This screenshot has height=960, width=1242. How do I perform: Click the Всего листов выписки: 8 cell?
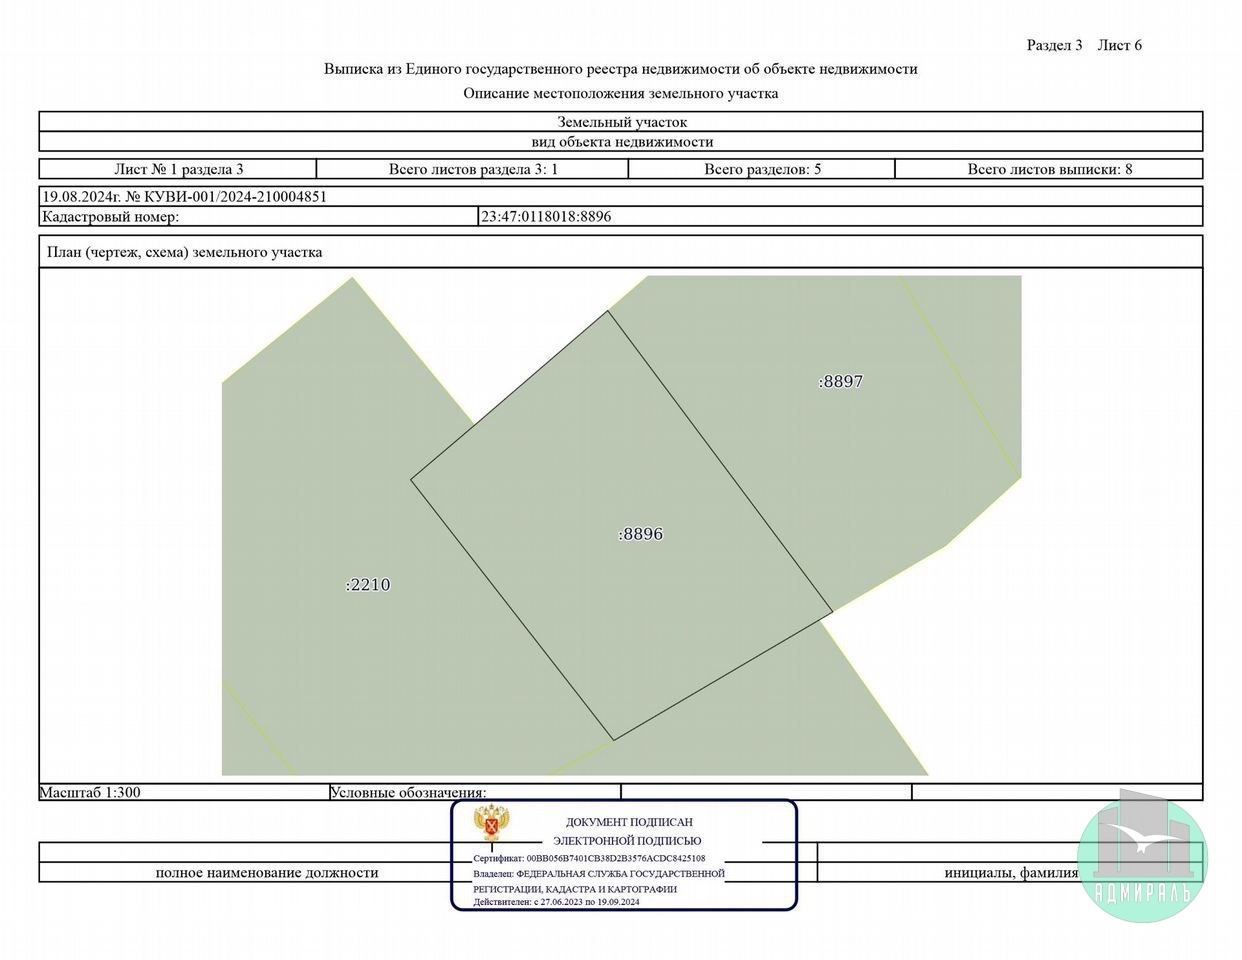pyautogui.click(x=1048, y=169)
